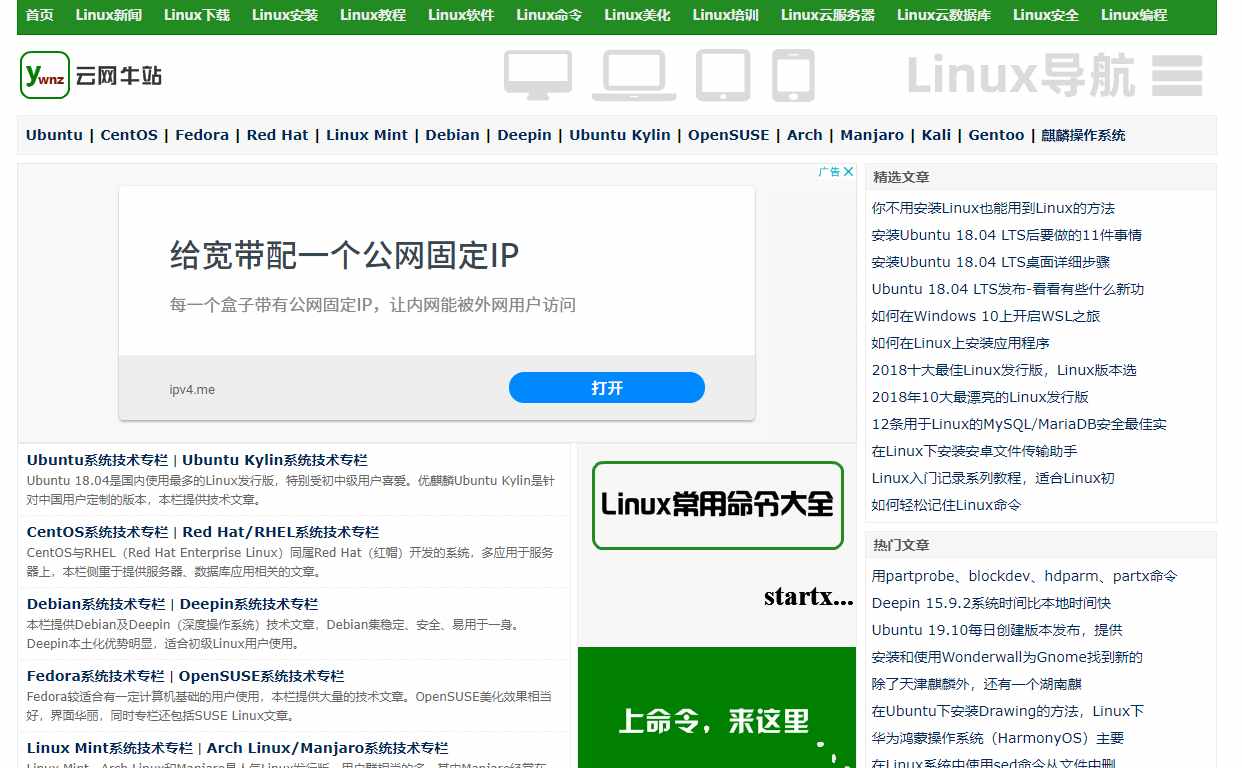Open Ubuntu Kylin系统技术专栏 link
Image resolution: width=1242 pixels, height=768 pixels.
tap(275, 460)
